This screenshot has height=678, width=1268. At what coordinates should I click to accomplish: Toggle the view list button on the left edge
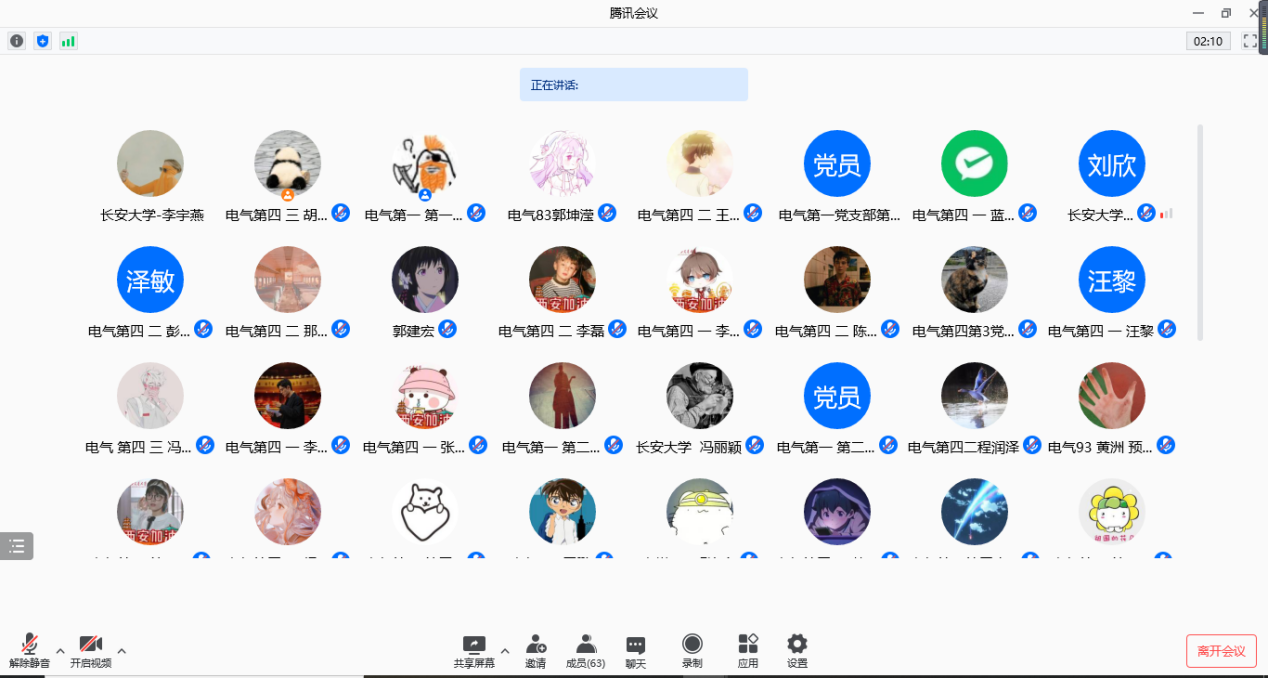(17, 546)
